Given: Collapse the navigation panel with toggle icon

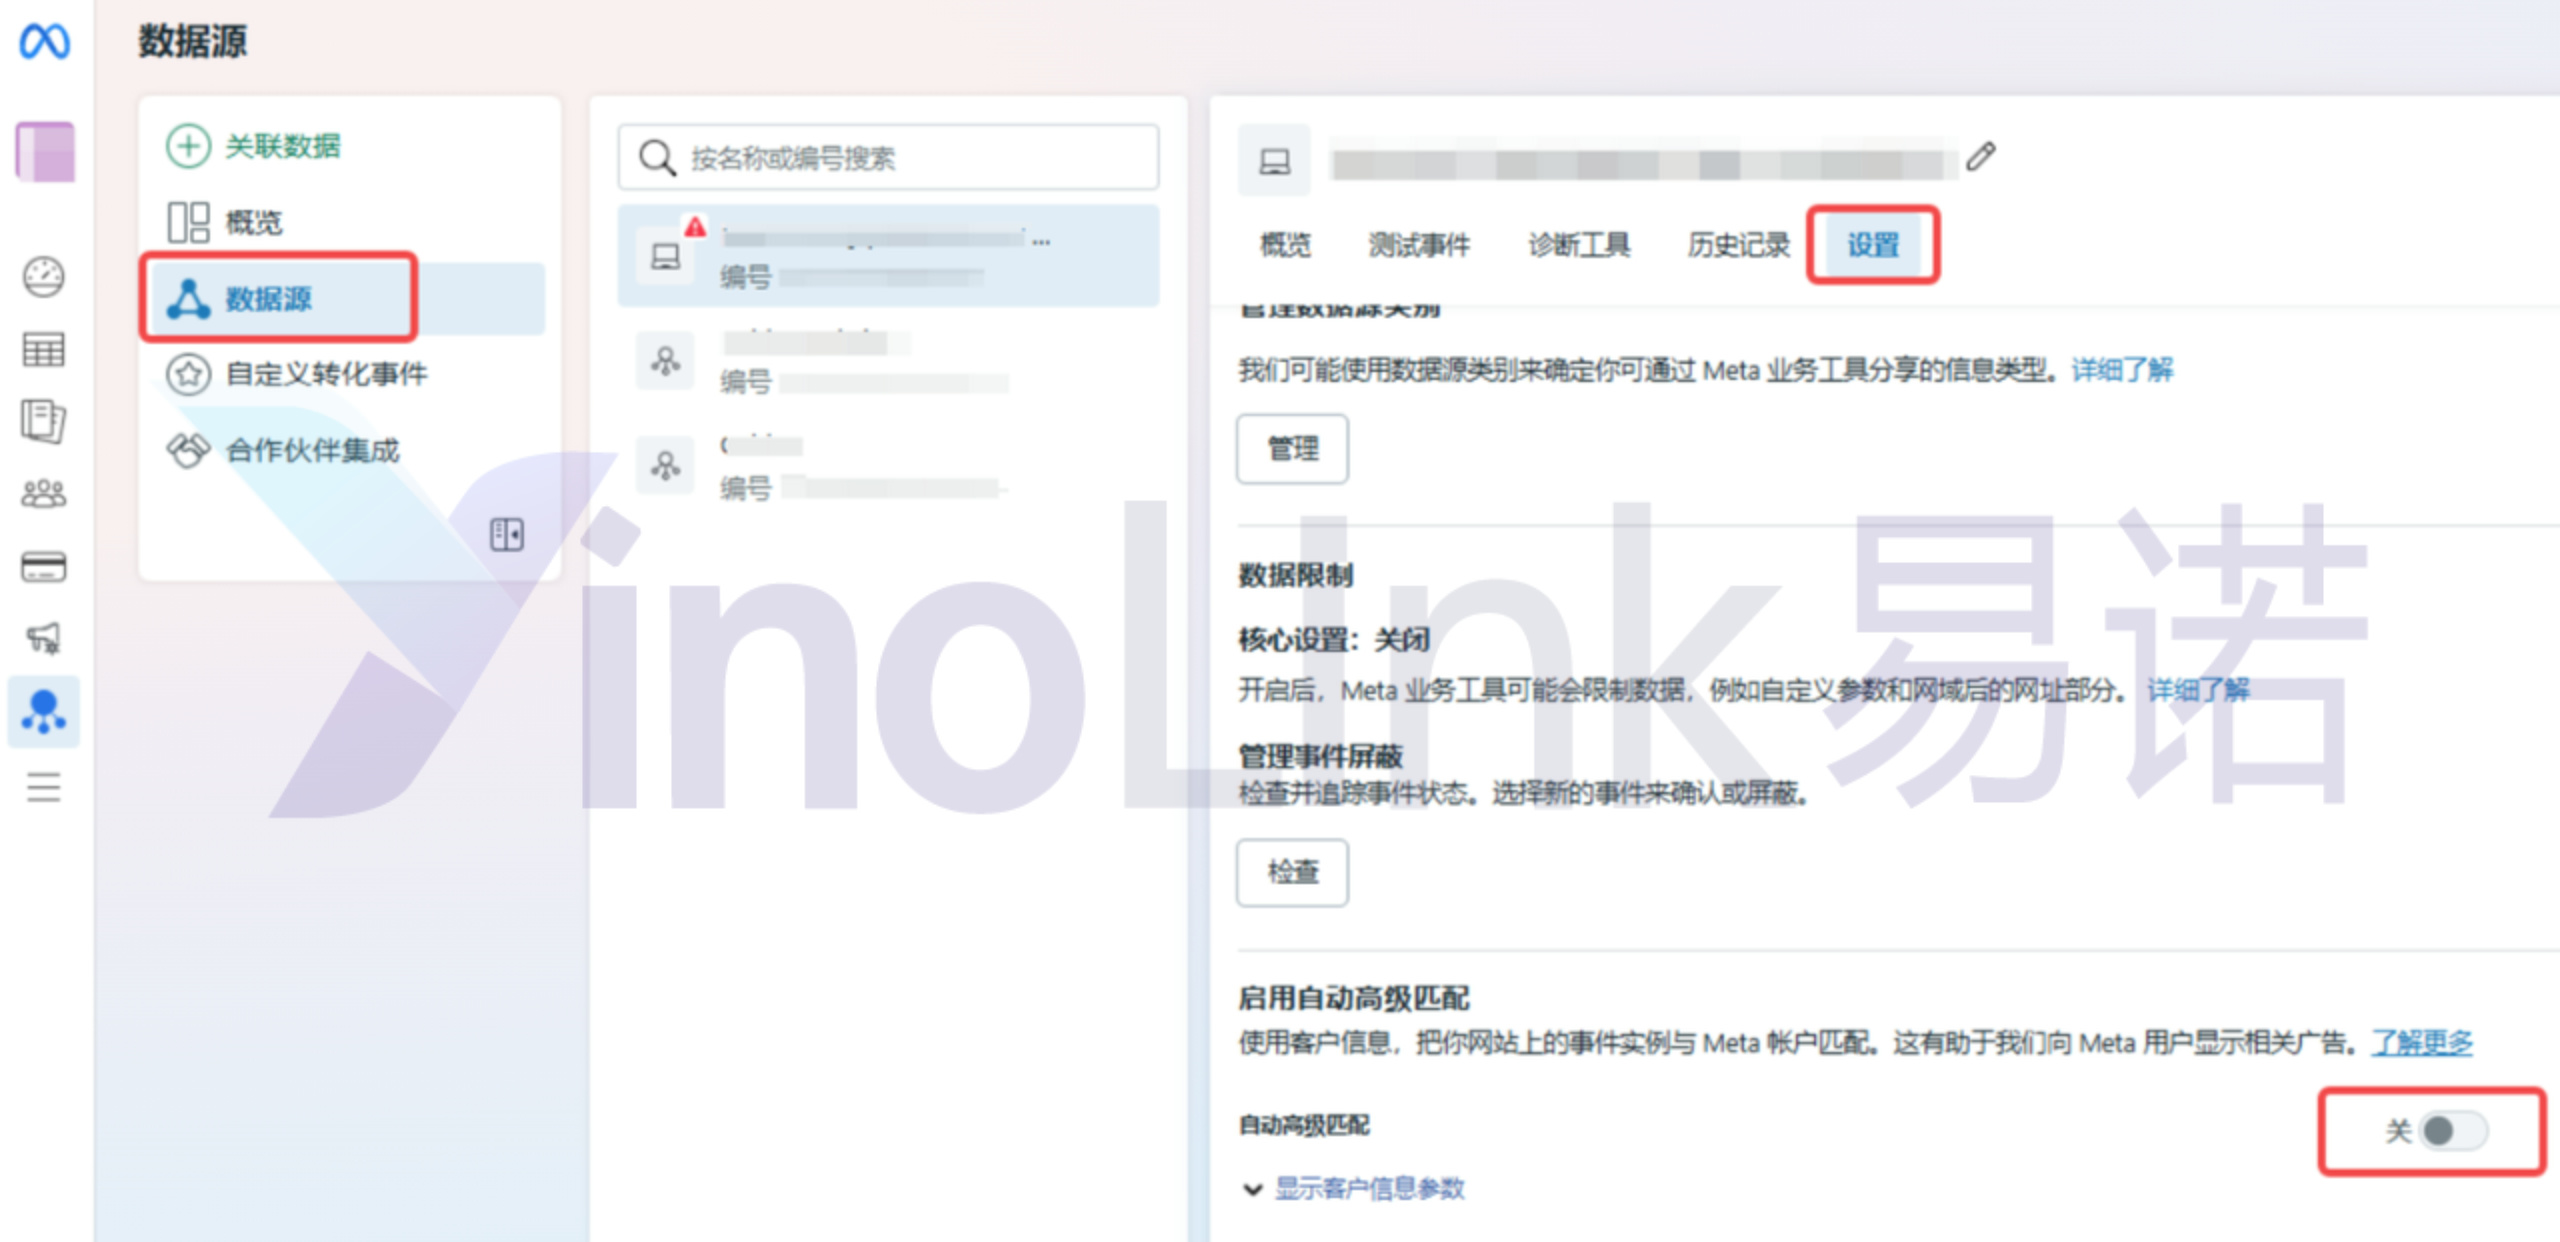Looking at the screenshot, I should point(507,534).
